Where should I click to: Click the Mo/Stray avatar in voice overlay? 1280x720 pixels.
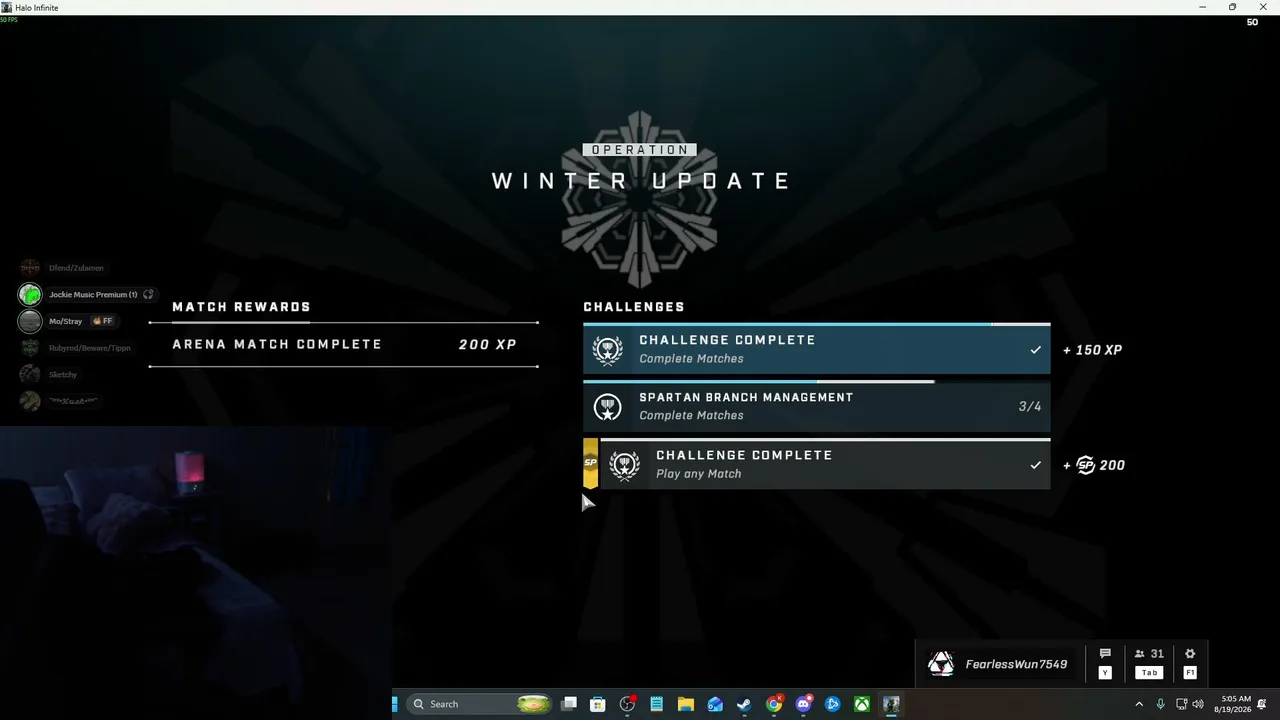click(x=30, y=321)
